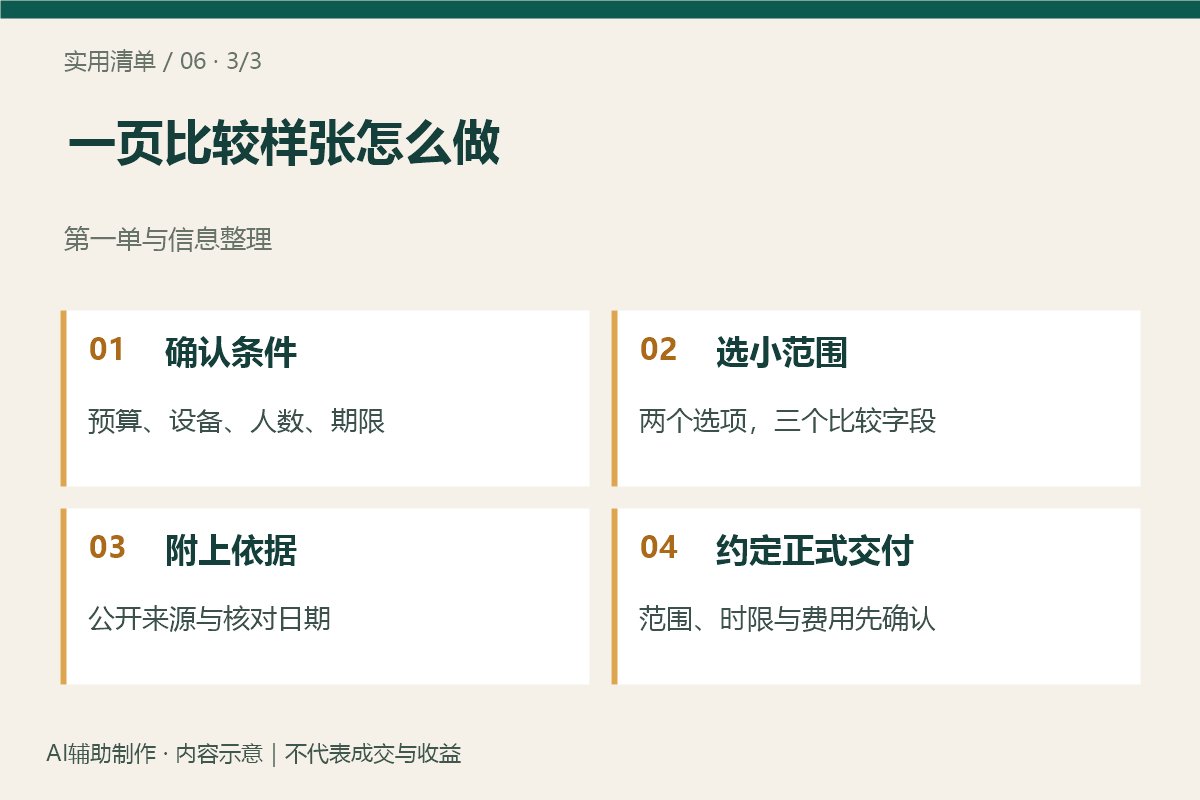1200x800 pixels.
Task: Click the text 范围、时限与费用先确认
Action: pyautogui.click(x=788, y=619)
